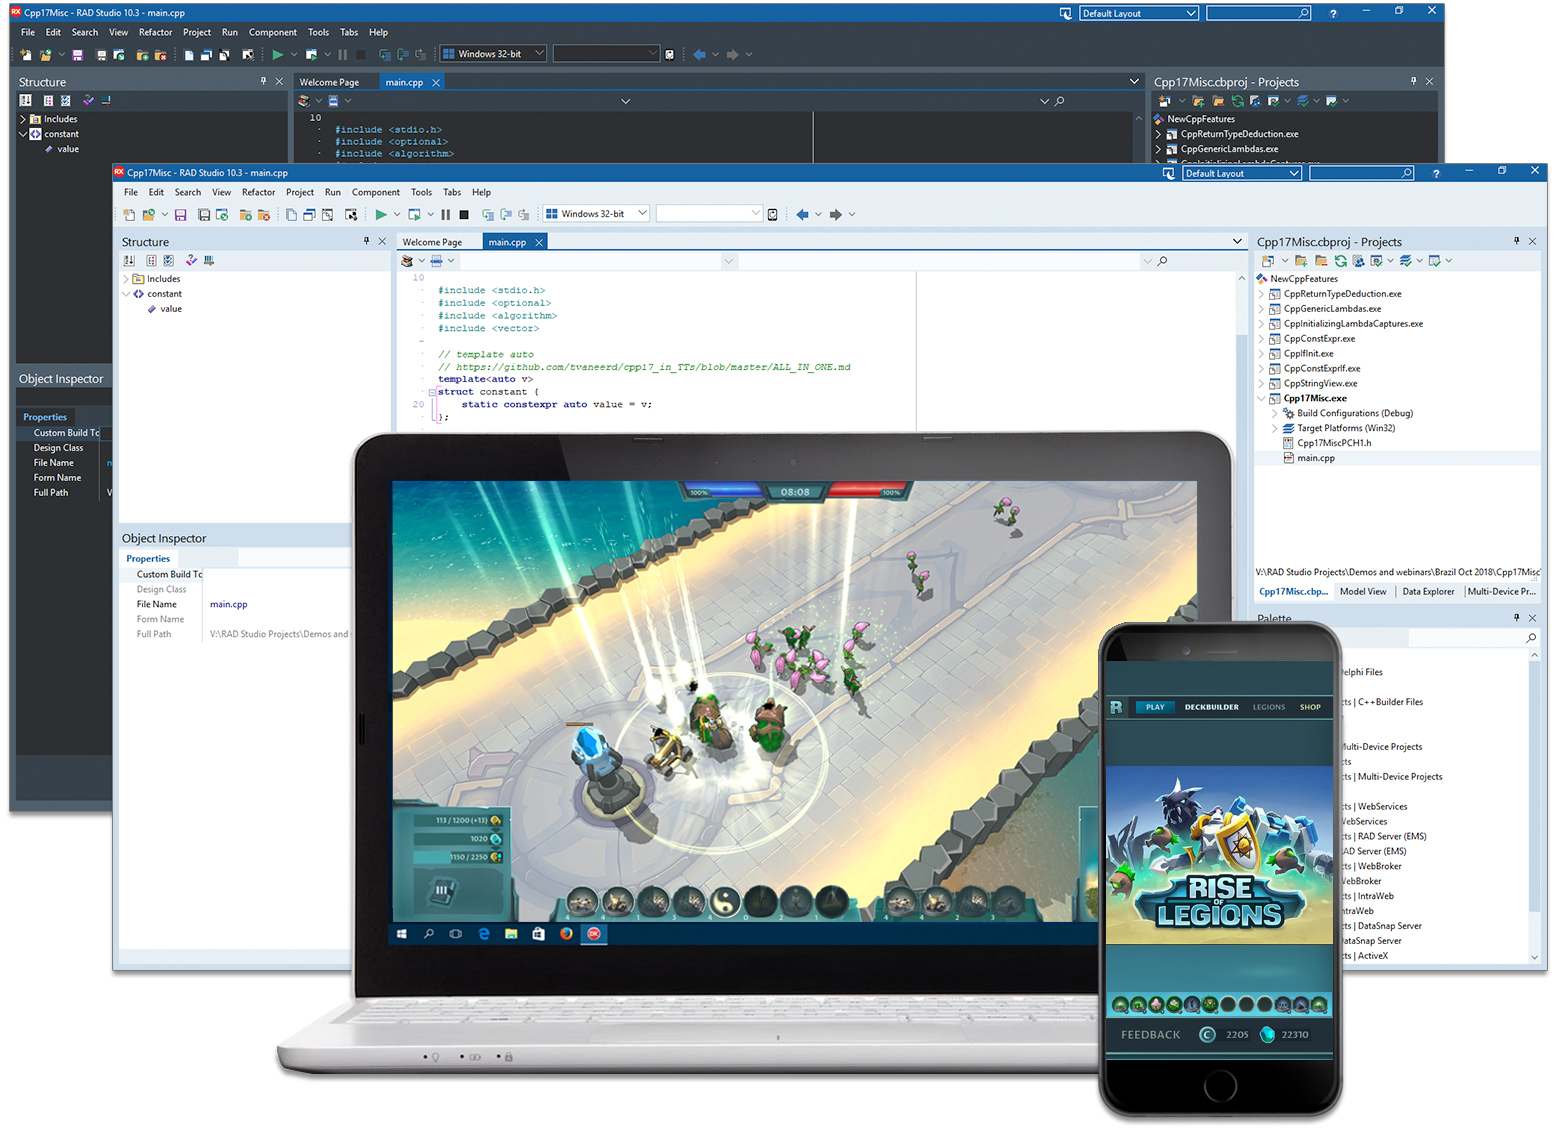Open the Project menu in the dark window
The image size is (1558, 1130).
pyautogui.click(x=197, y=32)
